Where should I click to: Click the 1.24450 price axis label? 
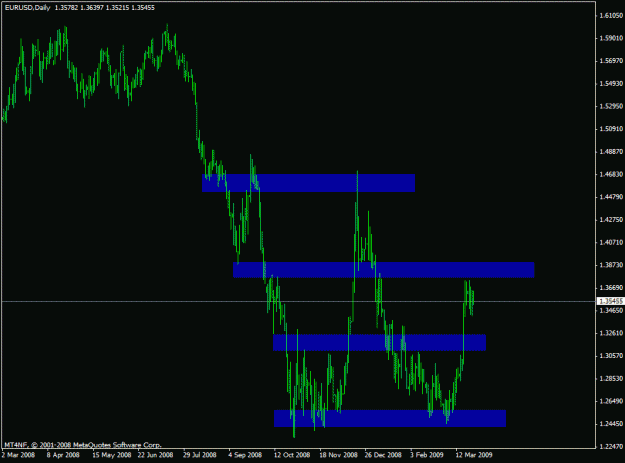click(611, 424)
